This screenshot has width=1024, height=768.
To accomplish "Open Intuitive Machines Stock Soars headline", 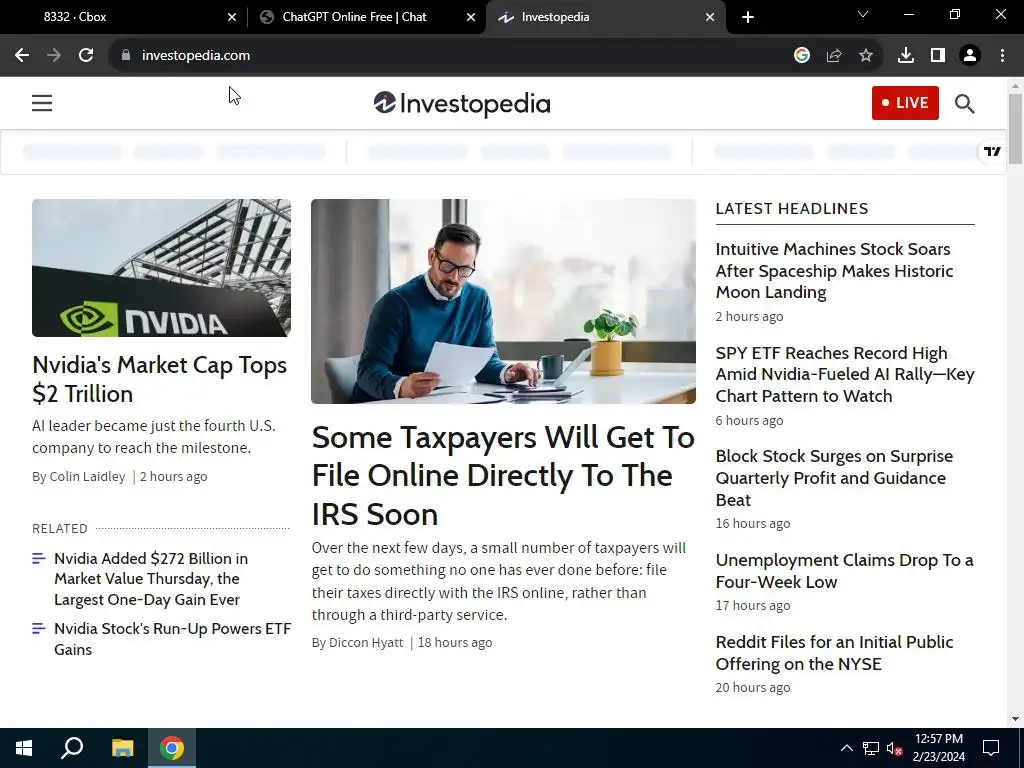I will [834, 270].
